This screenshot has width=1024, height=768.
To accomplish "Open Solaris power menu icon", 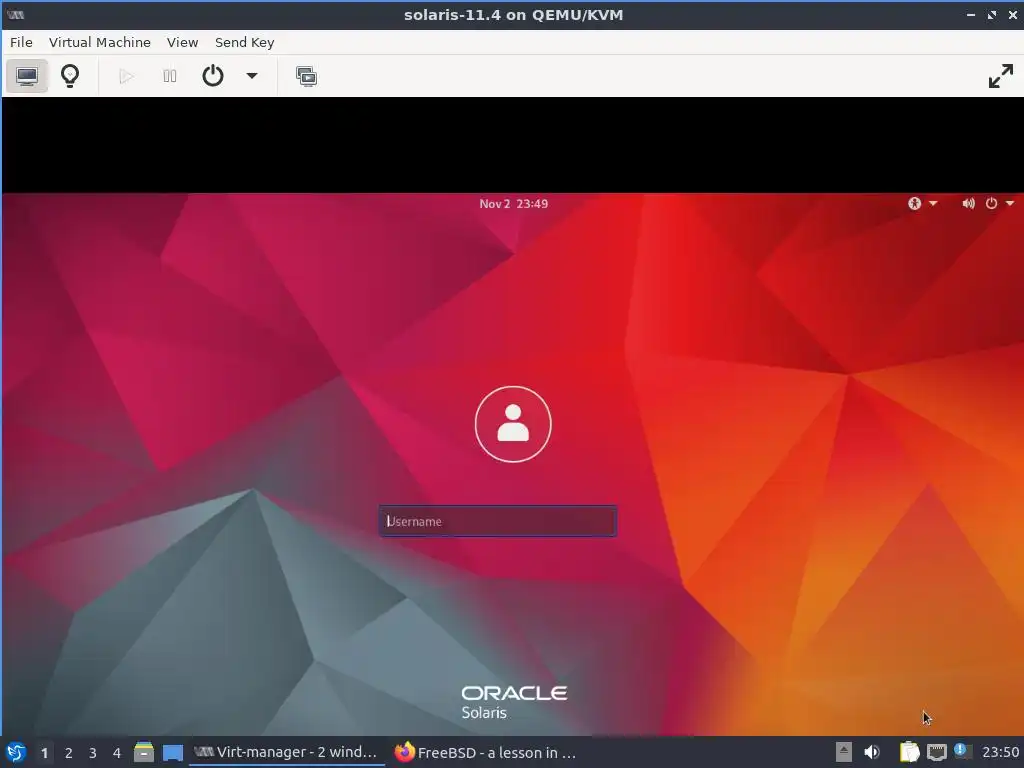I will point(991,204).
